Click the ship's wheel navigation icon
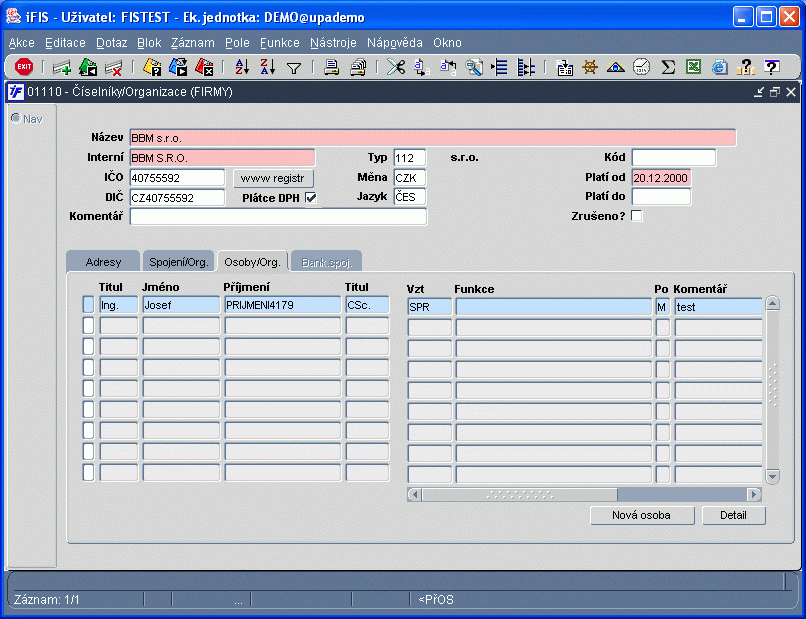Image resolution: width=806 pixels, height=619 pixels. click(590, 67)
